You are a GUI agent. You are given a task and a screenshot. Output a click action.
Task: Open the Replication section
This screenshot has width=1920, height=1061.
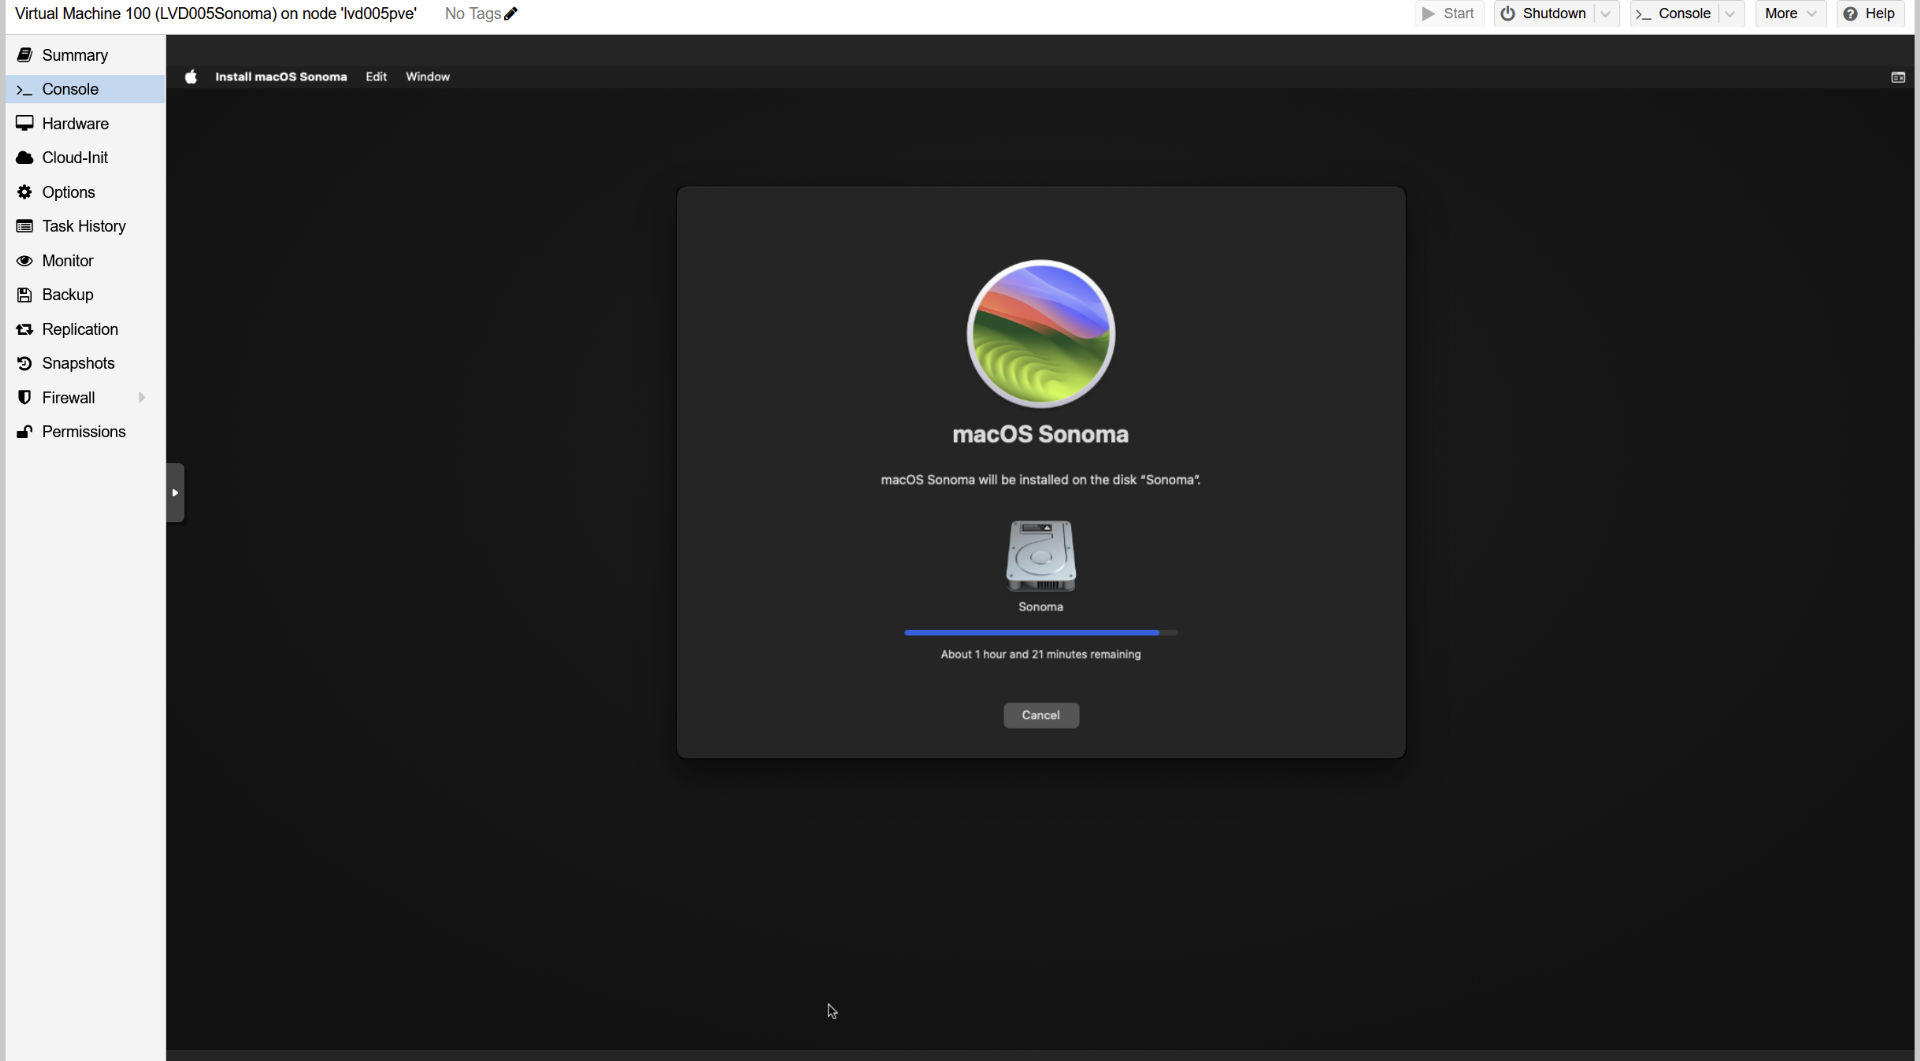click(85, 329)
